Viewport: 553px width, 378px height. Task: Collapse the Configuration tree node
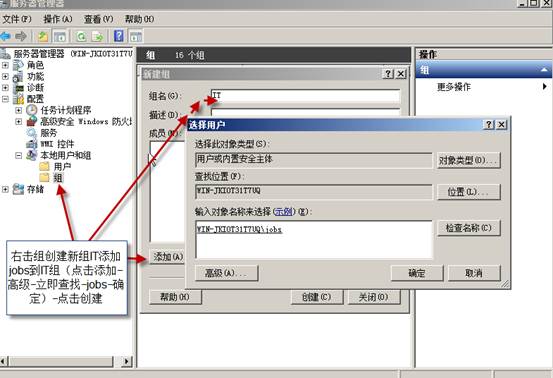pos(5,99)
